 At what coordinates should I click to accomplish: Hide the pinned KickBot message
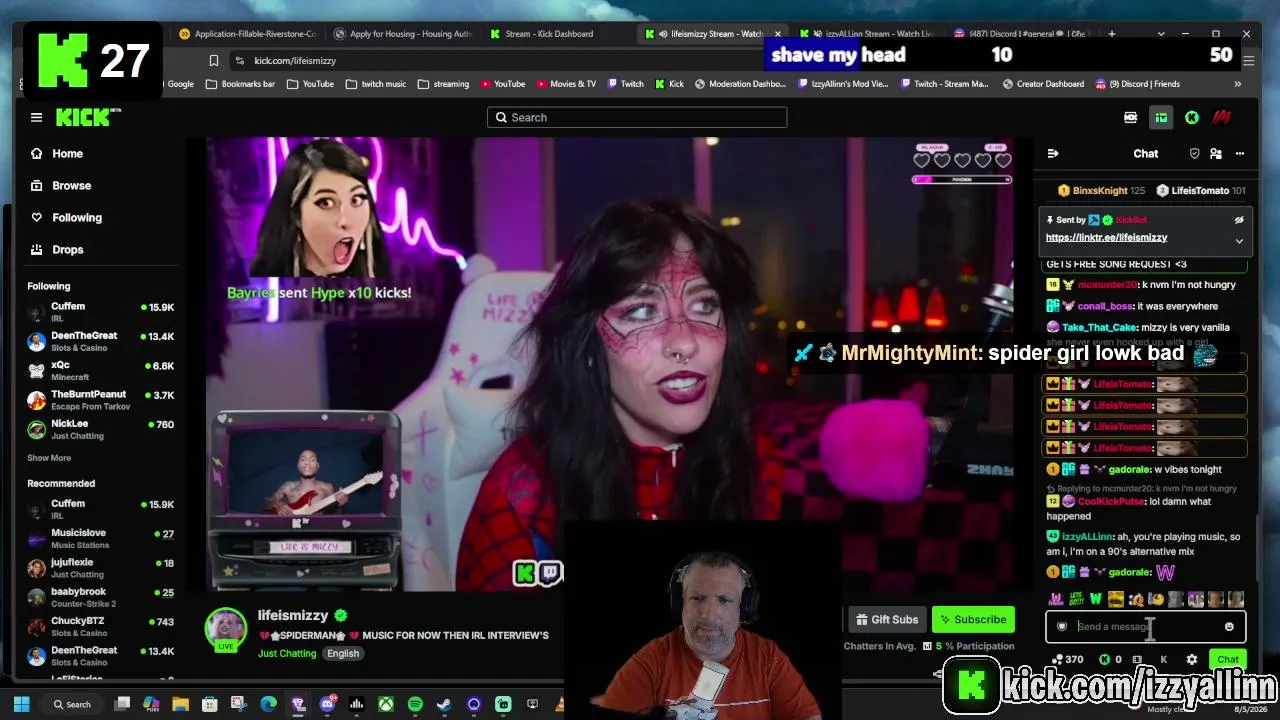(x=1239, y=220)
